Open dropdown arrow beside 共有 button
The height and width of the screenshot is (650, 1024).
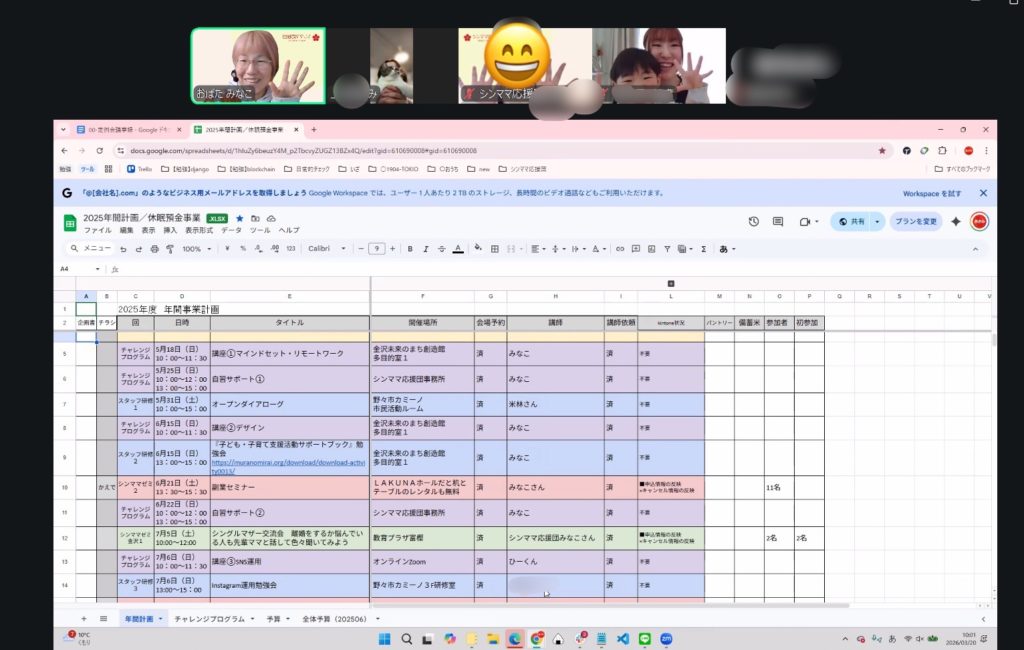877,221
